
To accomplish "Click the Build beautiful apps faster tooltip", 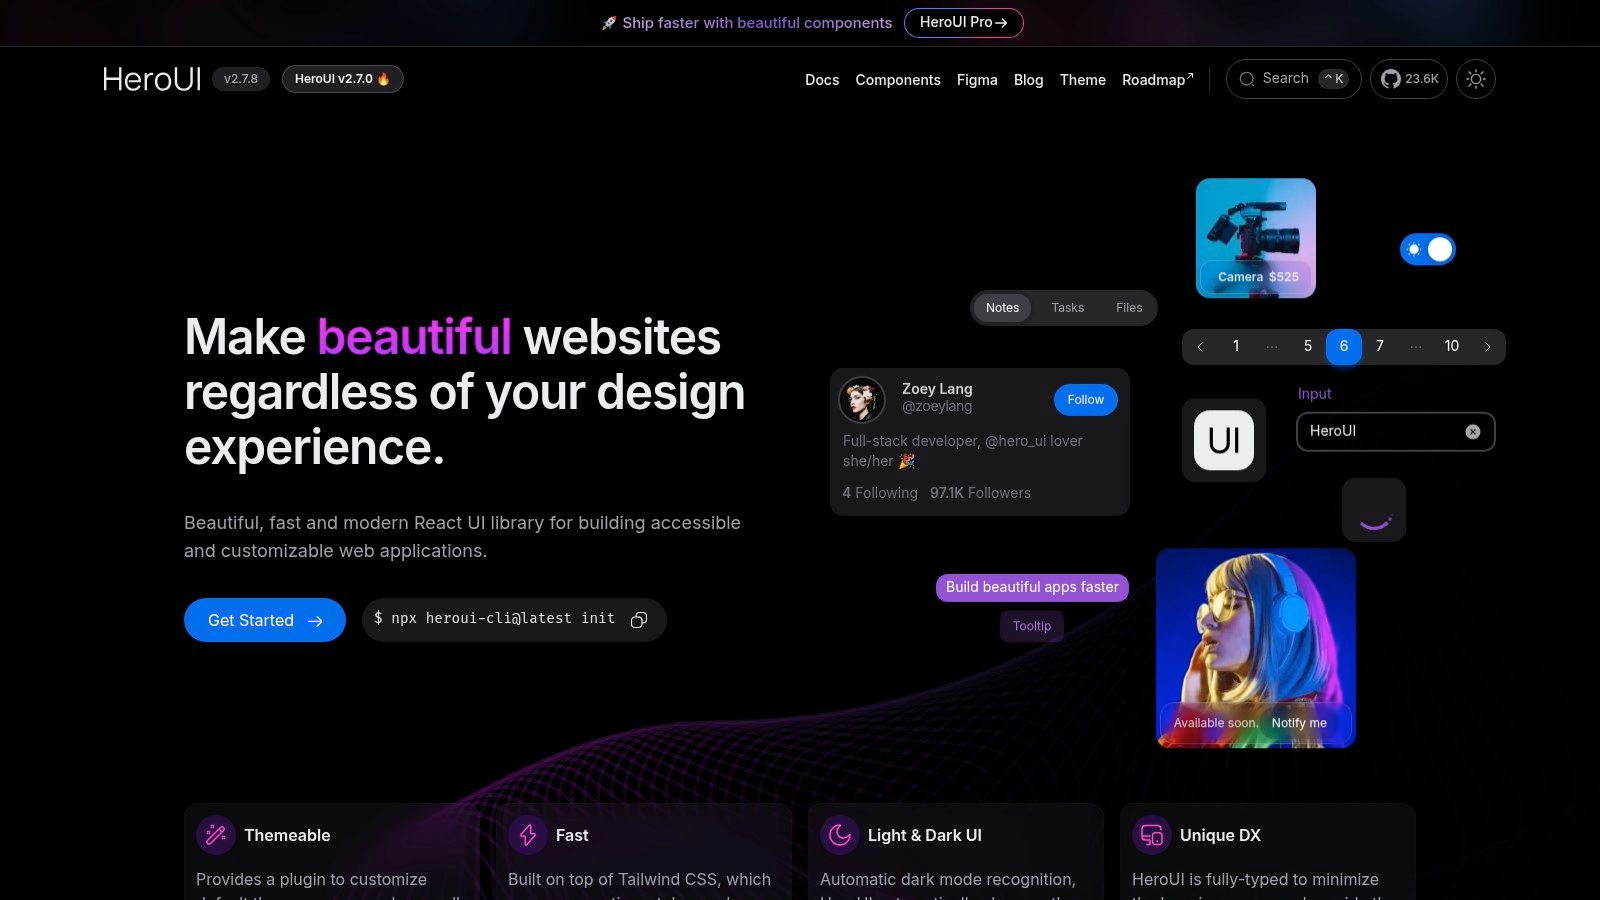I will pyautogui.click(x=1032, y=587).
